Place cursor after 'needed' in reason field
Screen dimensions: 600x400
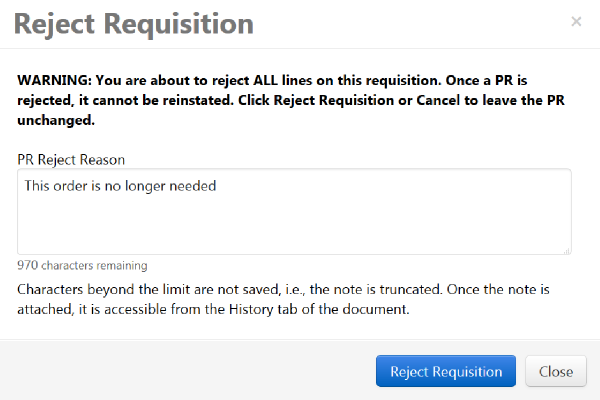pyautogui.click(x=218, y=185)
